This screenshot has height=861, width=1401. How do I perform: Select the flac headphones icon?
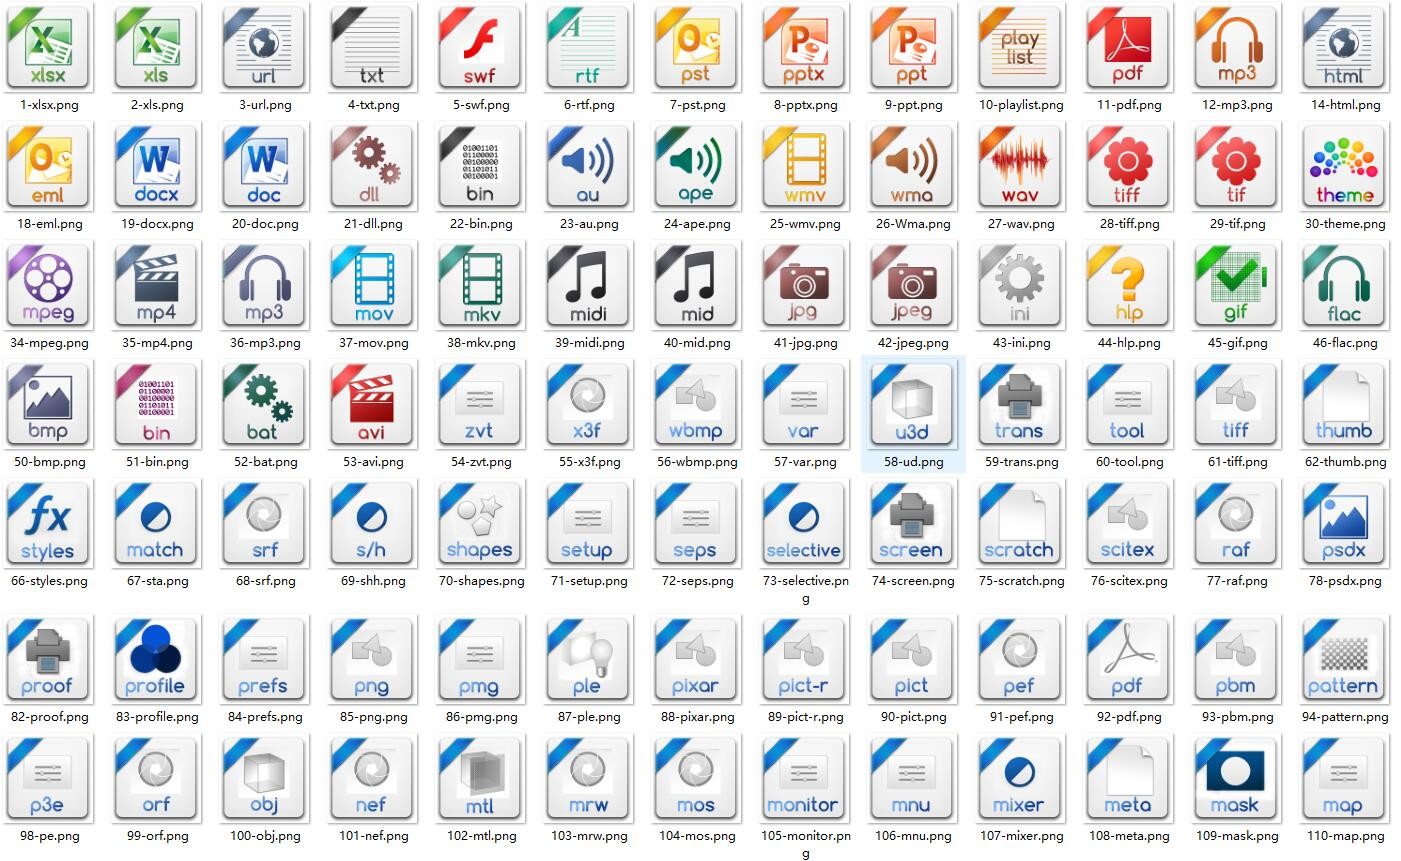[x=1344, y=286]
